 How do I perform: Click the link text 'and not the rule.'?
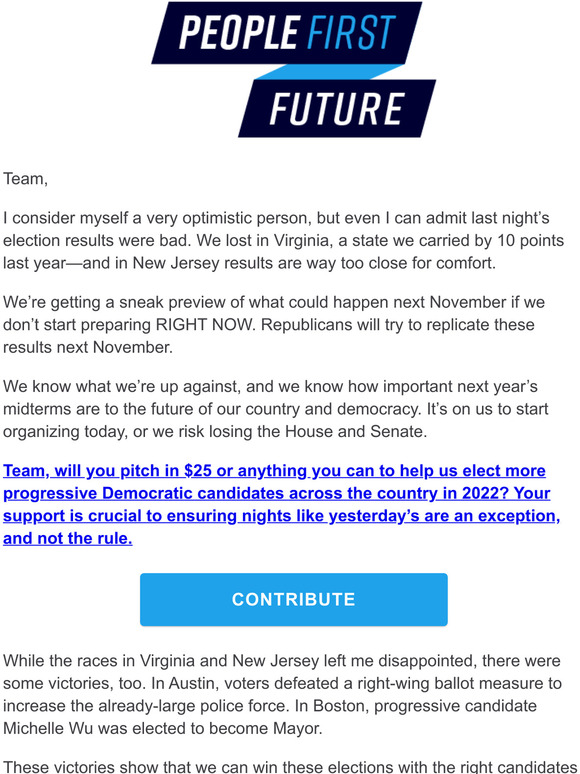pos(68,538)
